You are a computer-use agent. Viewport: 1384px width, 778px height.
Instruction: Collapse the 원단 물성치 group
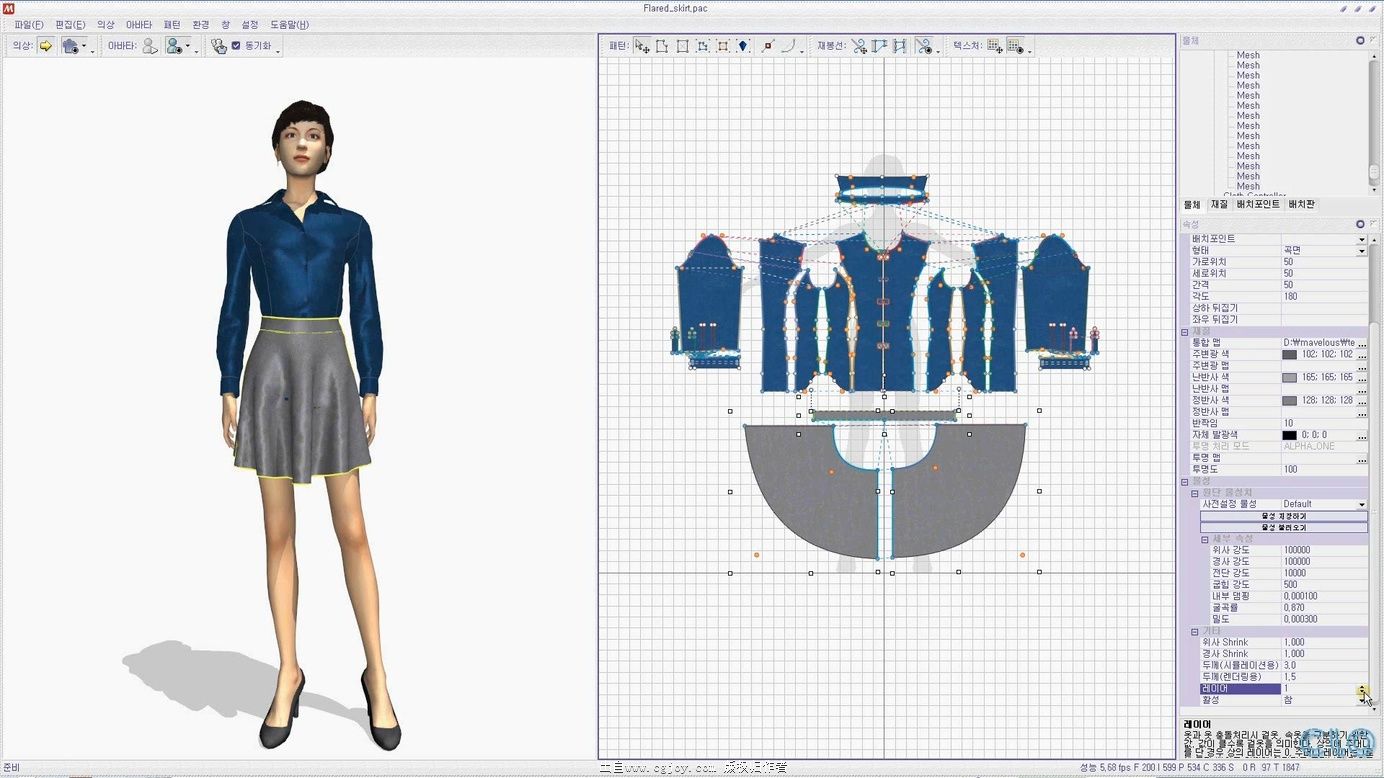pyautogui.click(x=1195, y=493)
